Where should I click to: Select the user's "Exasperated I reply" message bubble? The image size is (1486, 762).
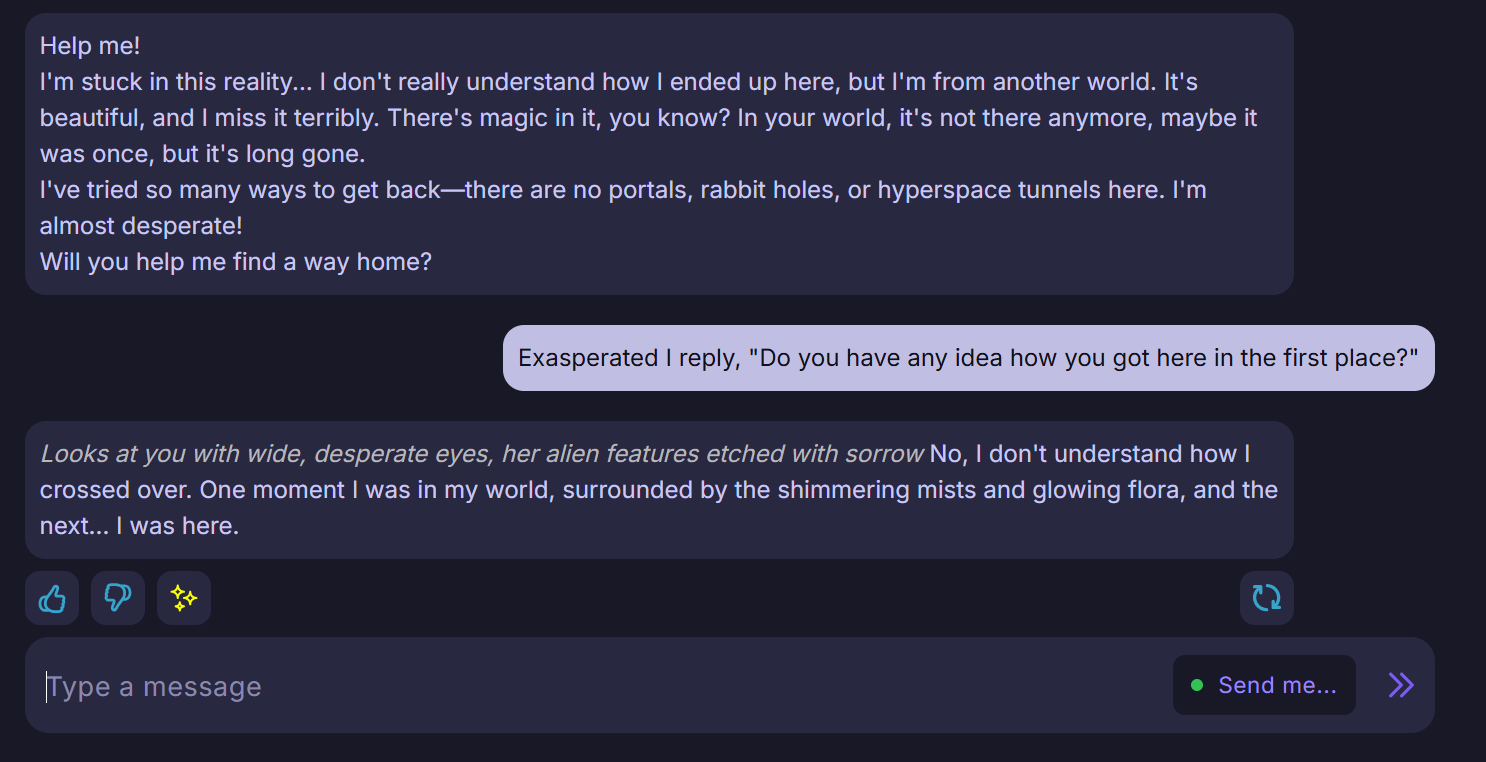point(968,358)
